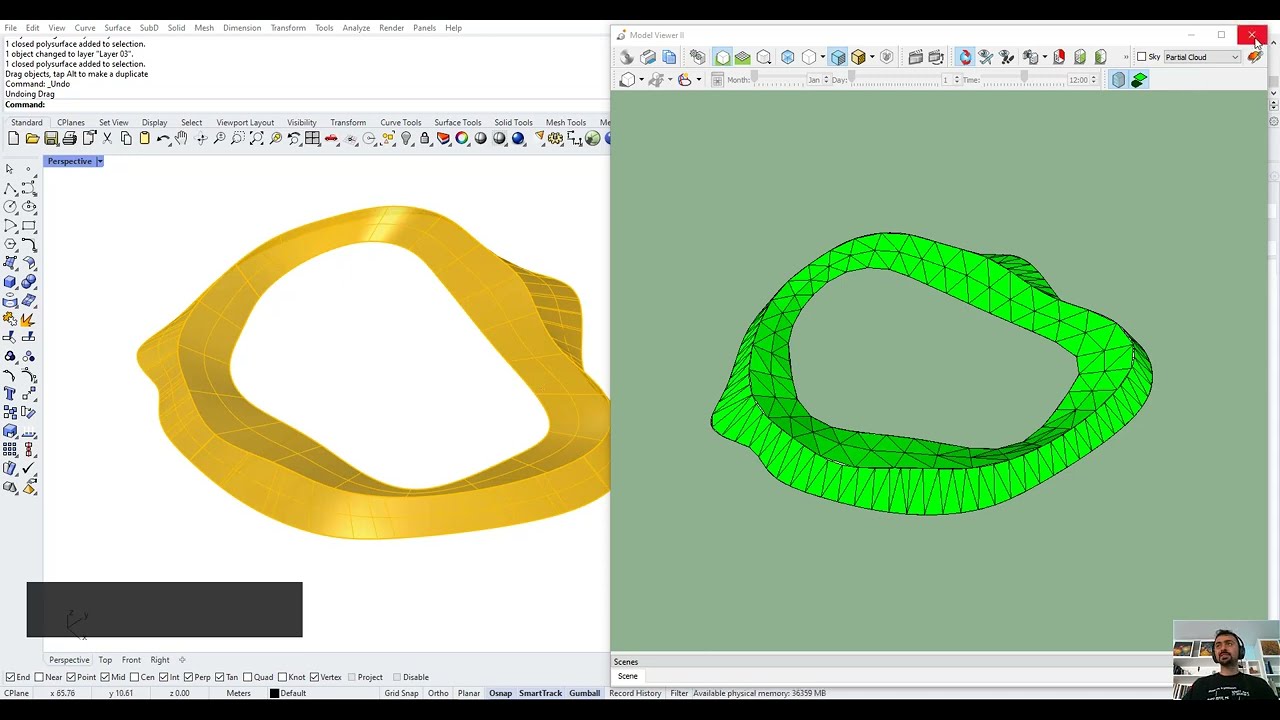The image size is (1280, 720).
Task: Click the New file icon
Action: click(13, 138)
